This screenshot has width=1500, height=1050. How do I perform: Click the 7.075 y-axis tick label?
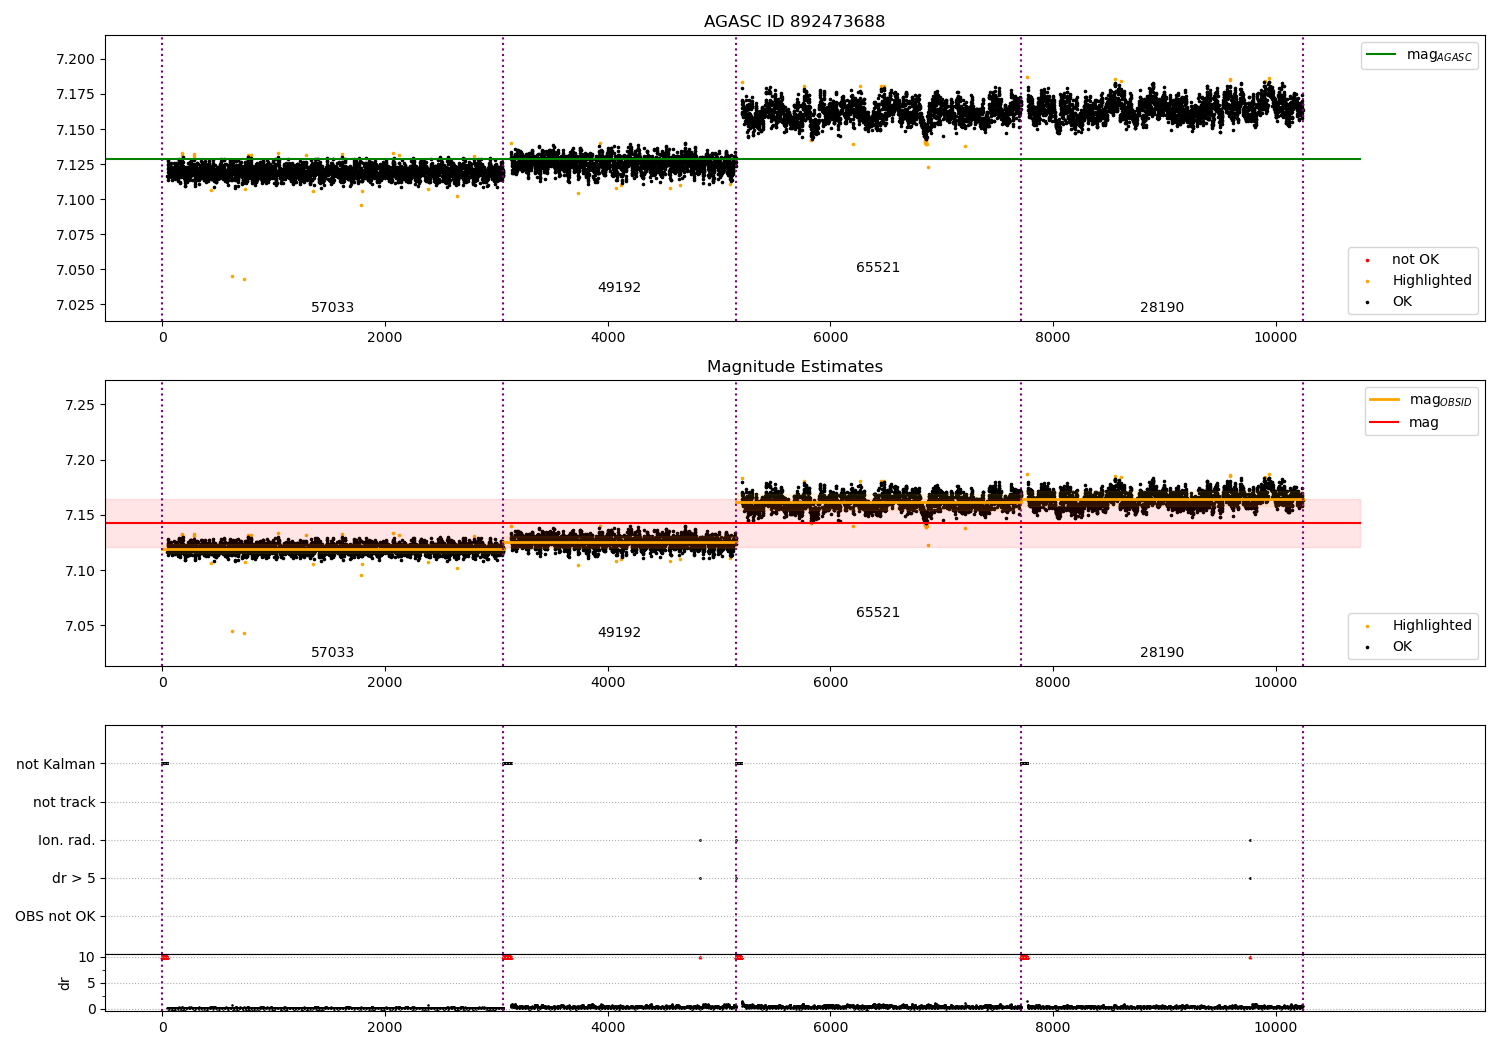point(75,235)
